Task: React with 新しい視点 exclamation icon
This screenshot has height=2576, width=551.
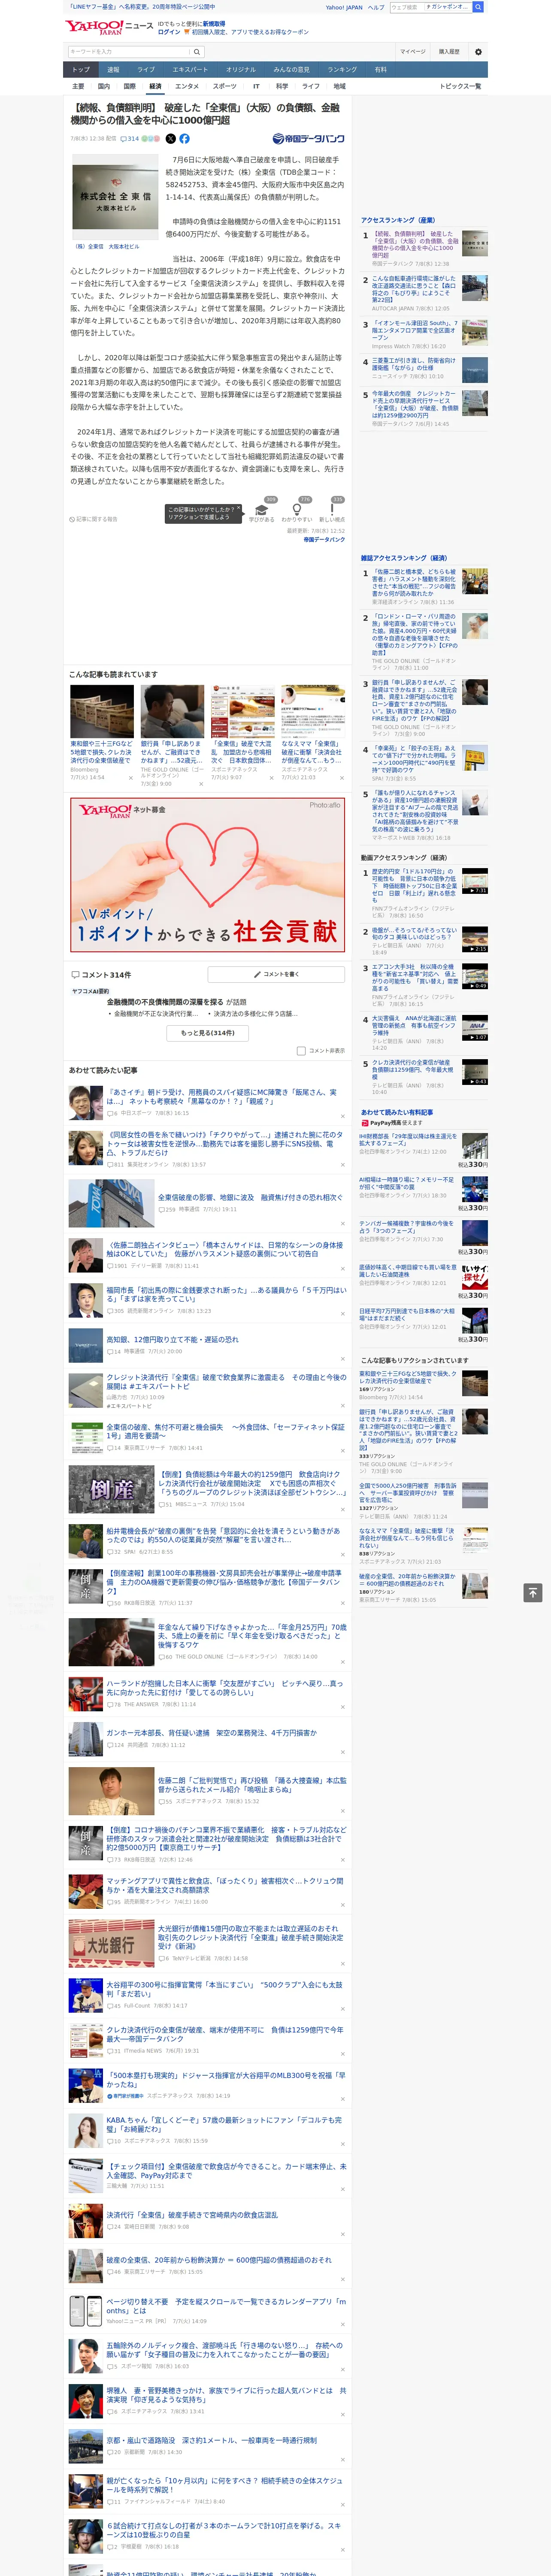Action: pos(332,509)
